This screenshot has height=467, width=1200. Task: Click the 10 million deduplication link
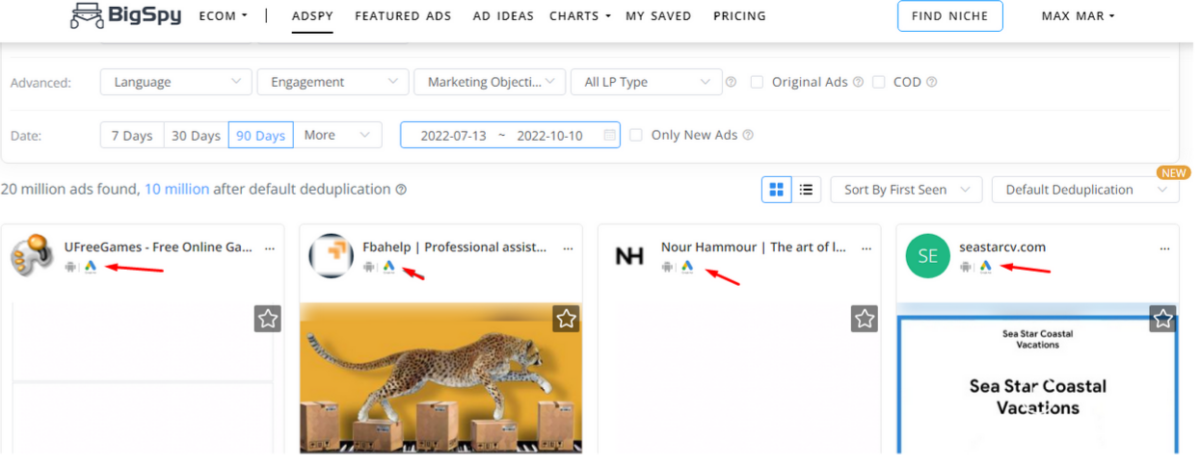[176, 189]
